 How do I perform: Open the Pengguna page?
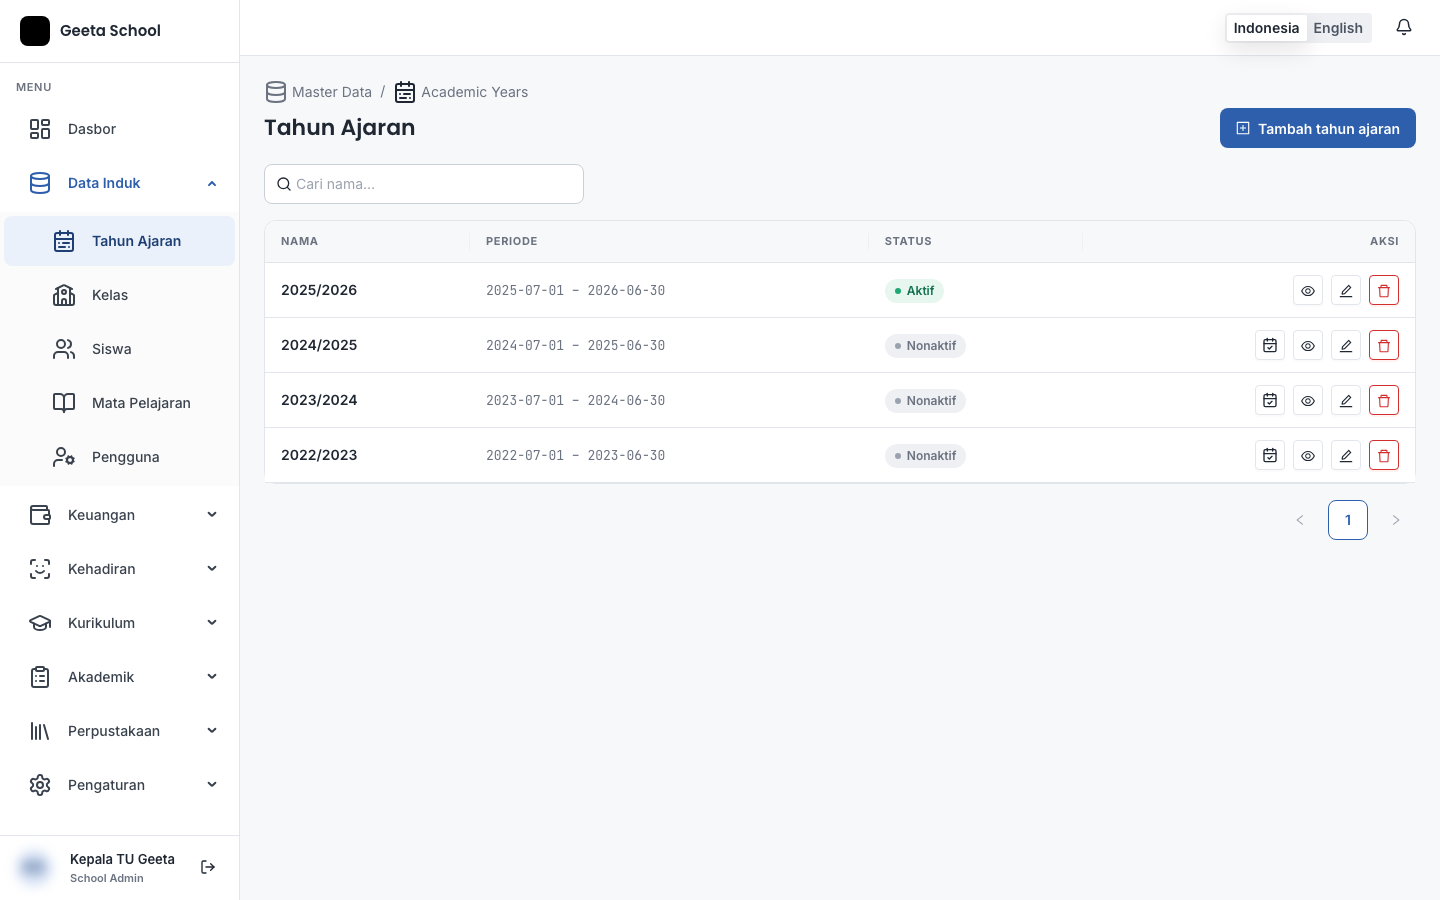(120, 457)
